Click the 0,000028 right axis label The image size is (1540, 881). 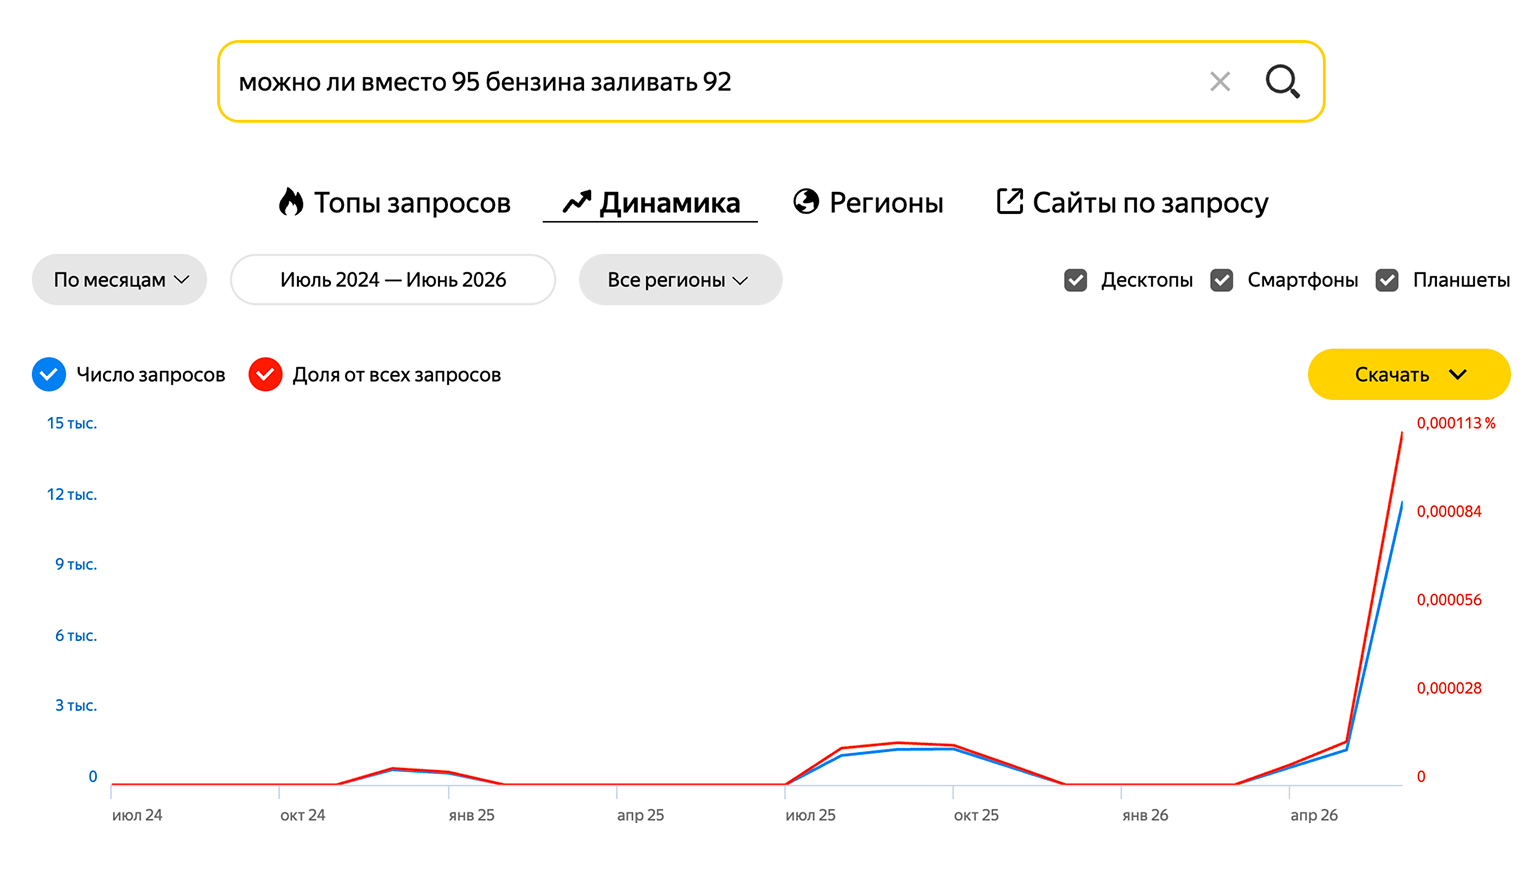pyautogui.click(x=1449, y=688)
